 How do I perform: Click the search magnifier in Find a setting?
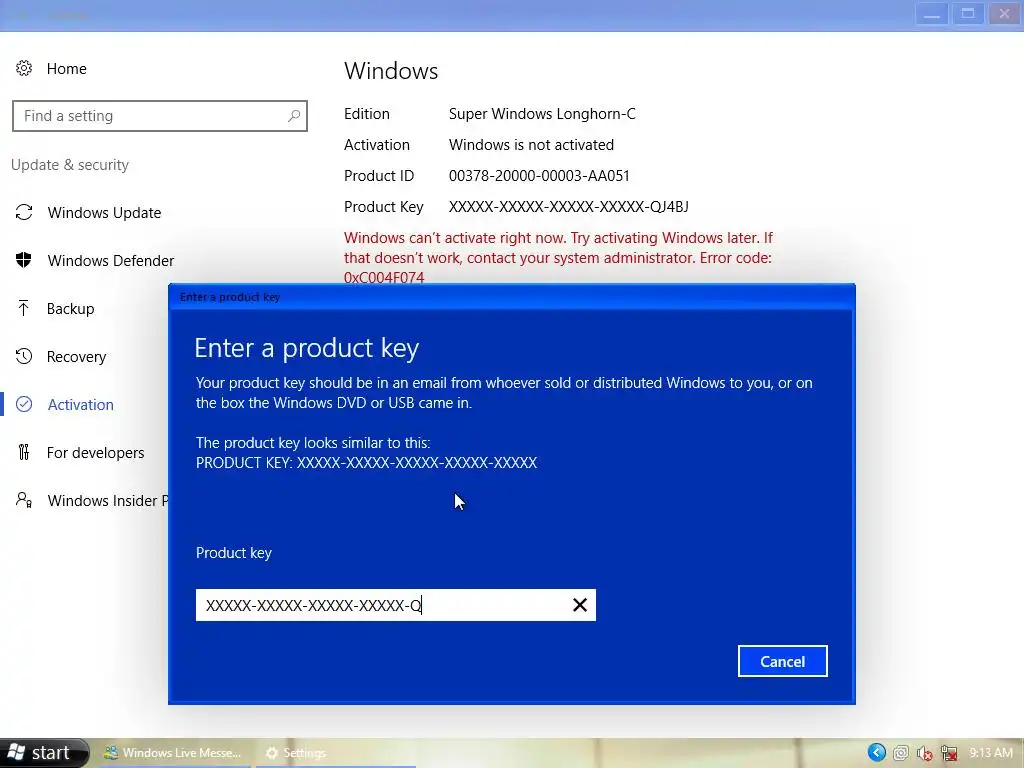(294, 116)
